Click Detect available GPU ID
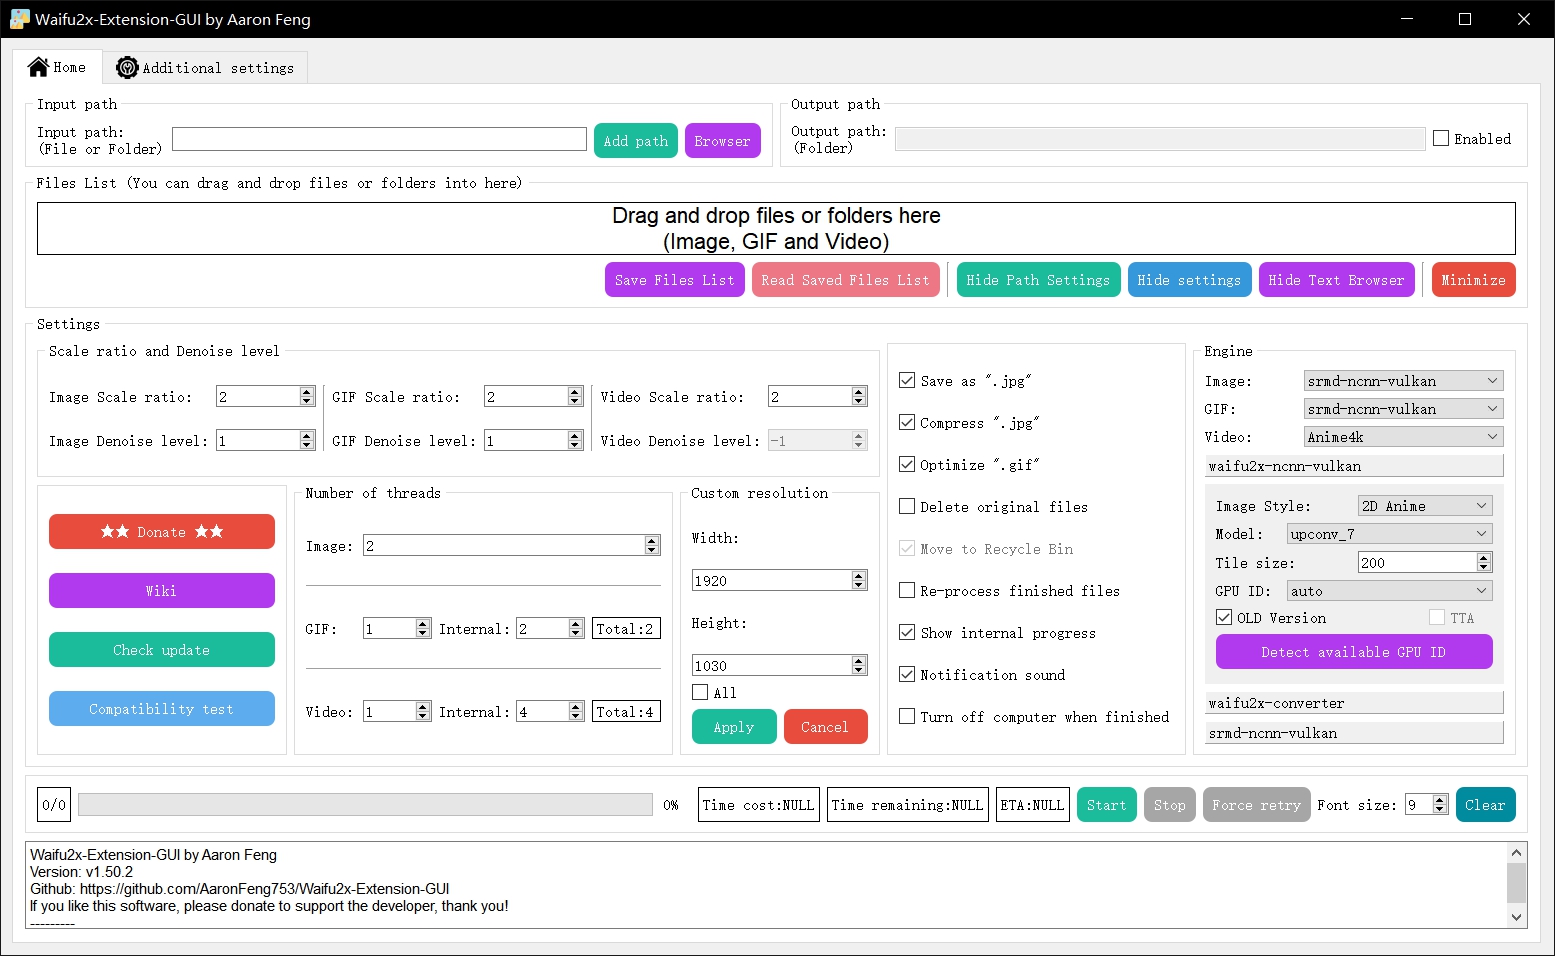Image resolution: width=1555 pixels, height=956 pixels. [x=1354, y=652]
